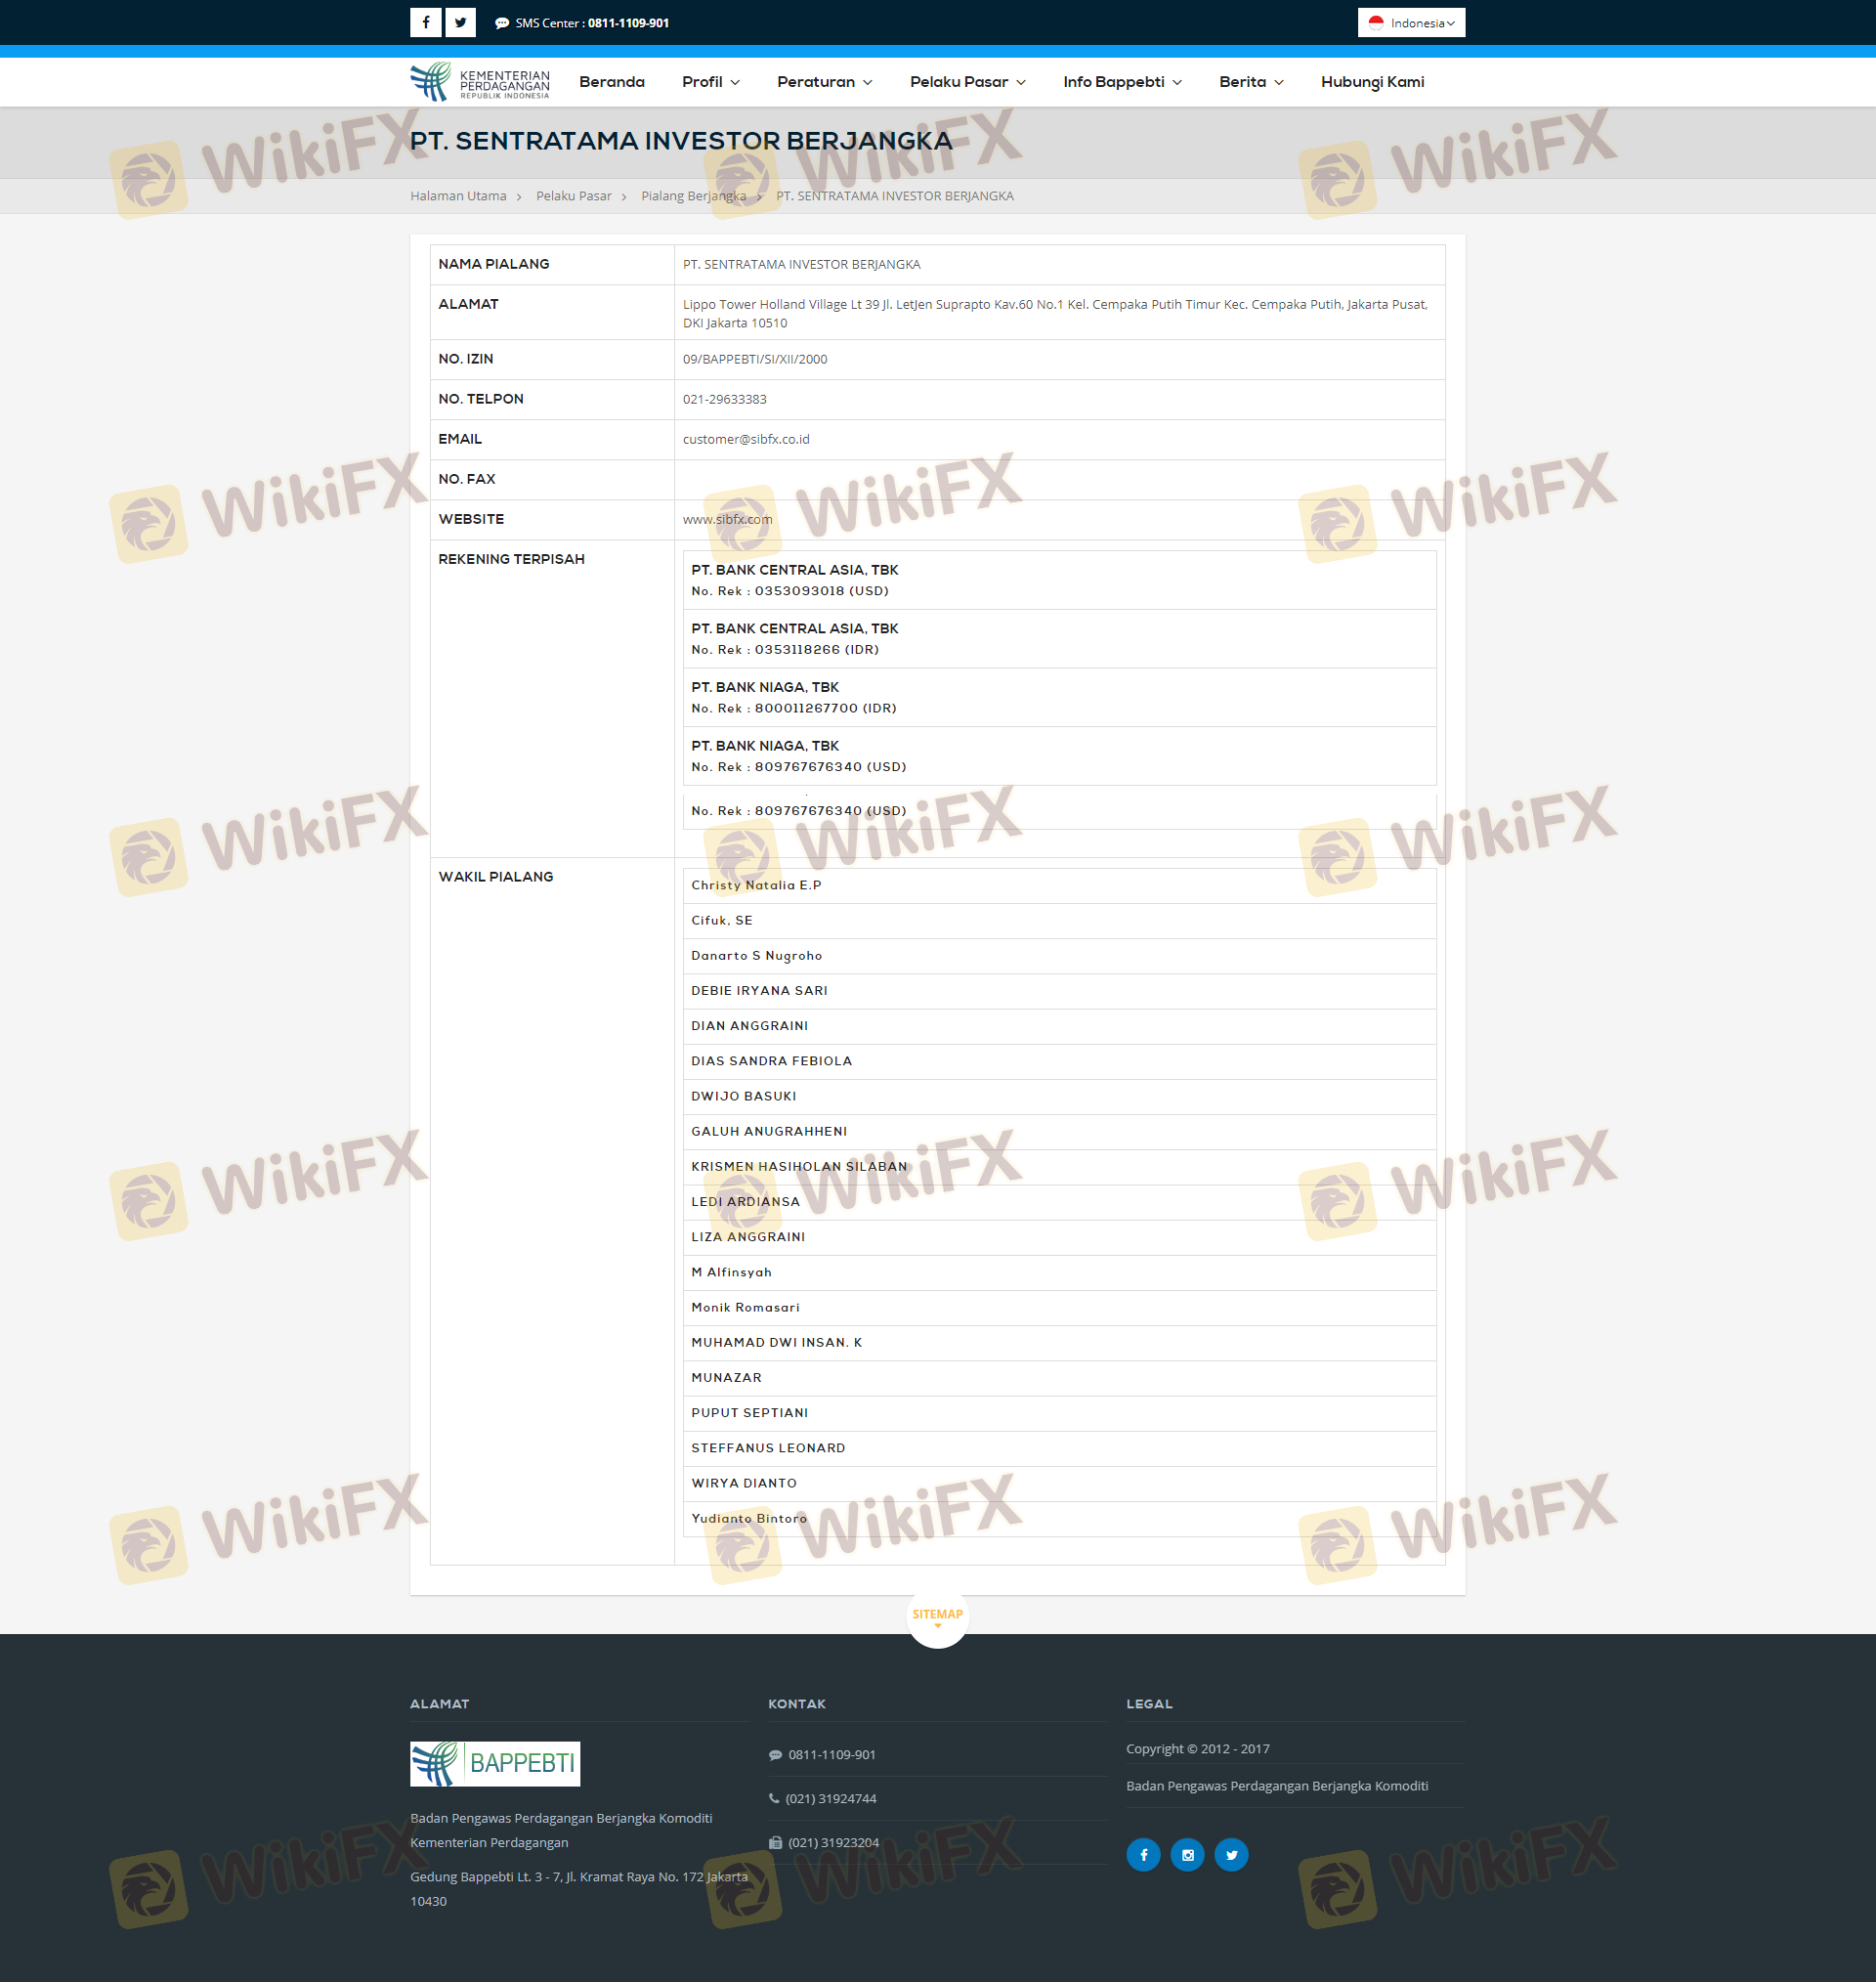The height and width of the screenshot is (1982, 1876).
Task: Click the phone number 021-29633383
Action: click(725, 399)
